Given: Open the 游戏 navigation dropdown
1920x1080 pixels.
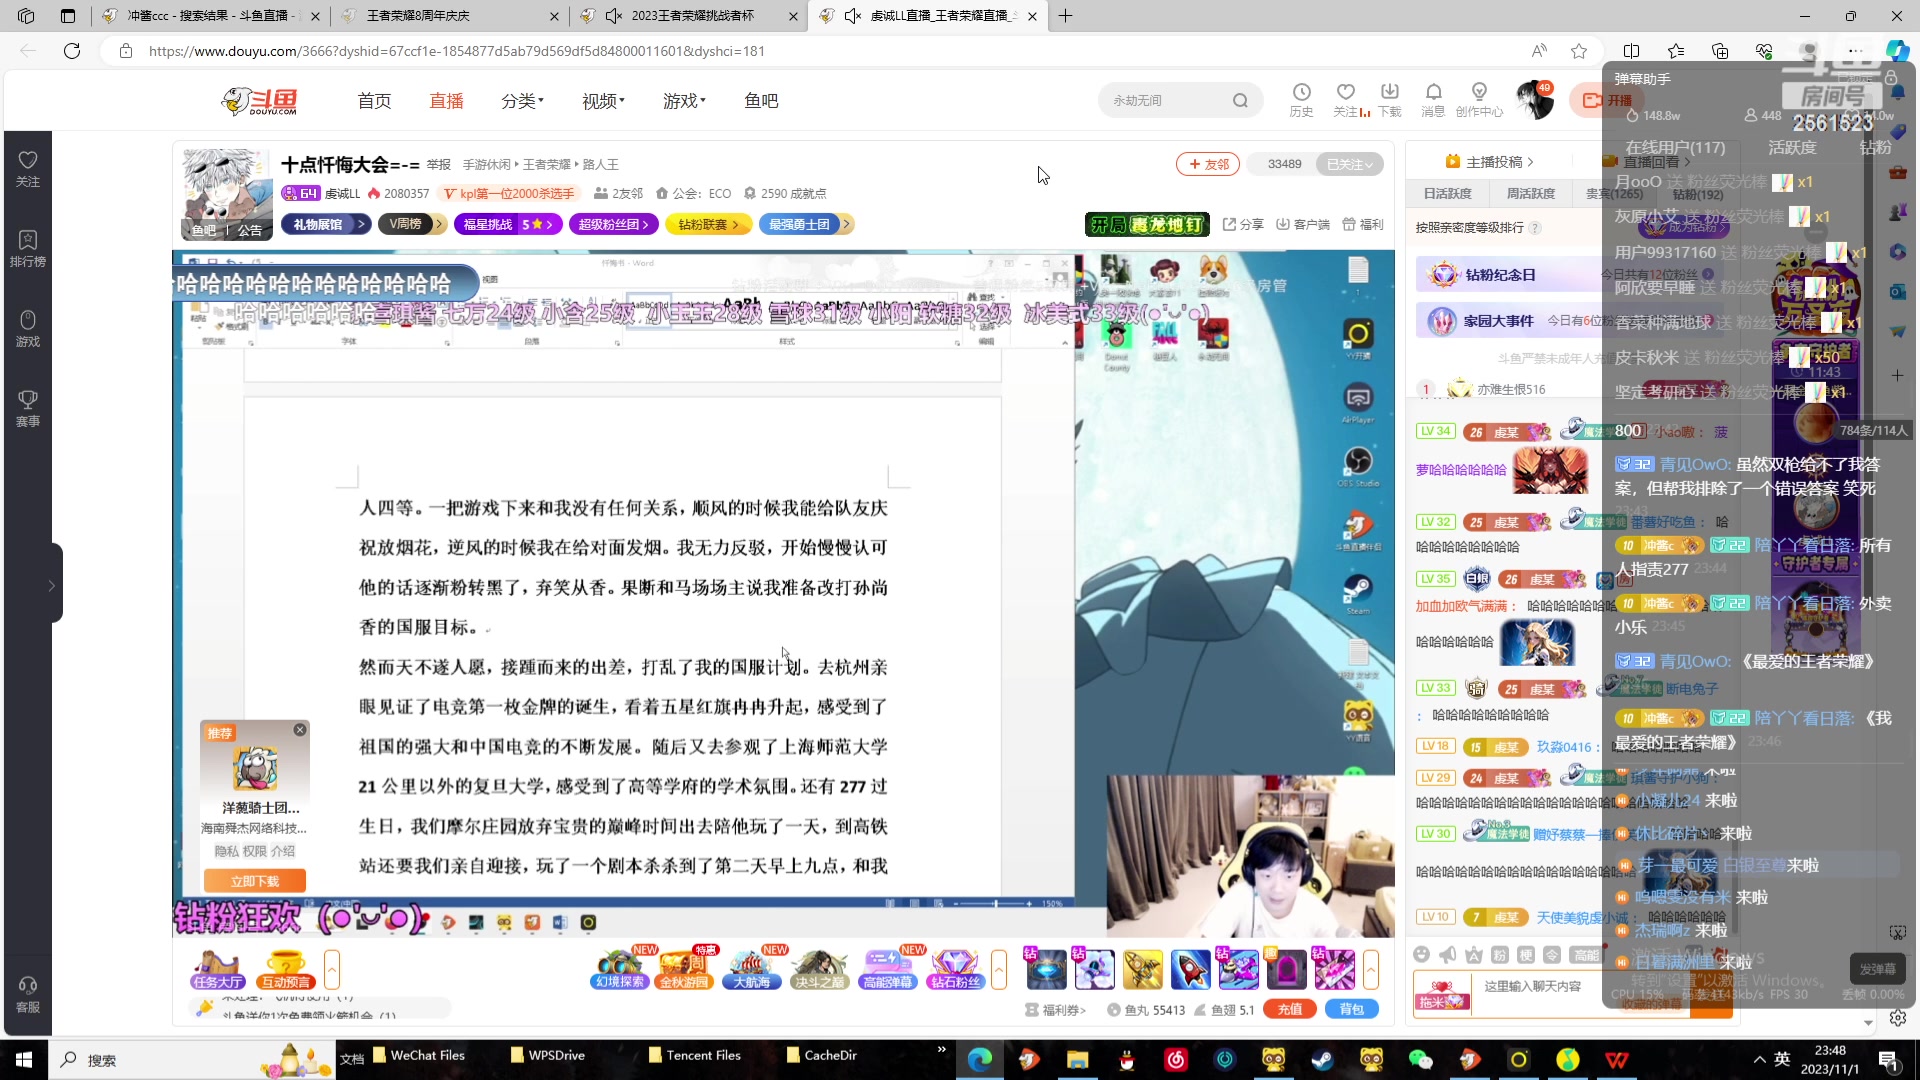Looking at the screenshot, I should click(683, 100).
